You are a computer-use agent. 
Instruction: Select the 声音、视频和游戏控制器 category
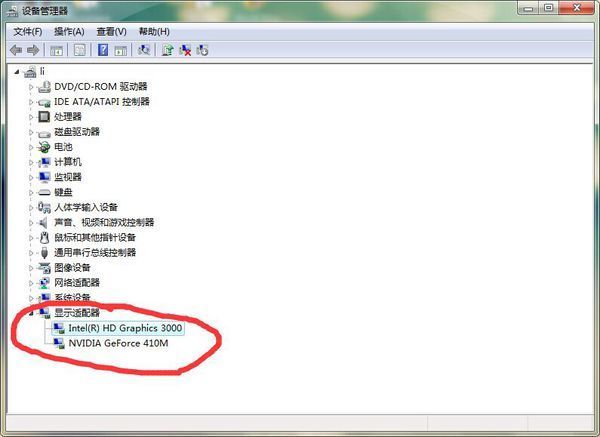[104, 222]
